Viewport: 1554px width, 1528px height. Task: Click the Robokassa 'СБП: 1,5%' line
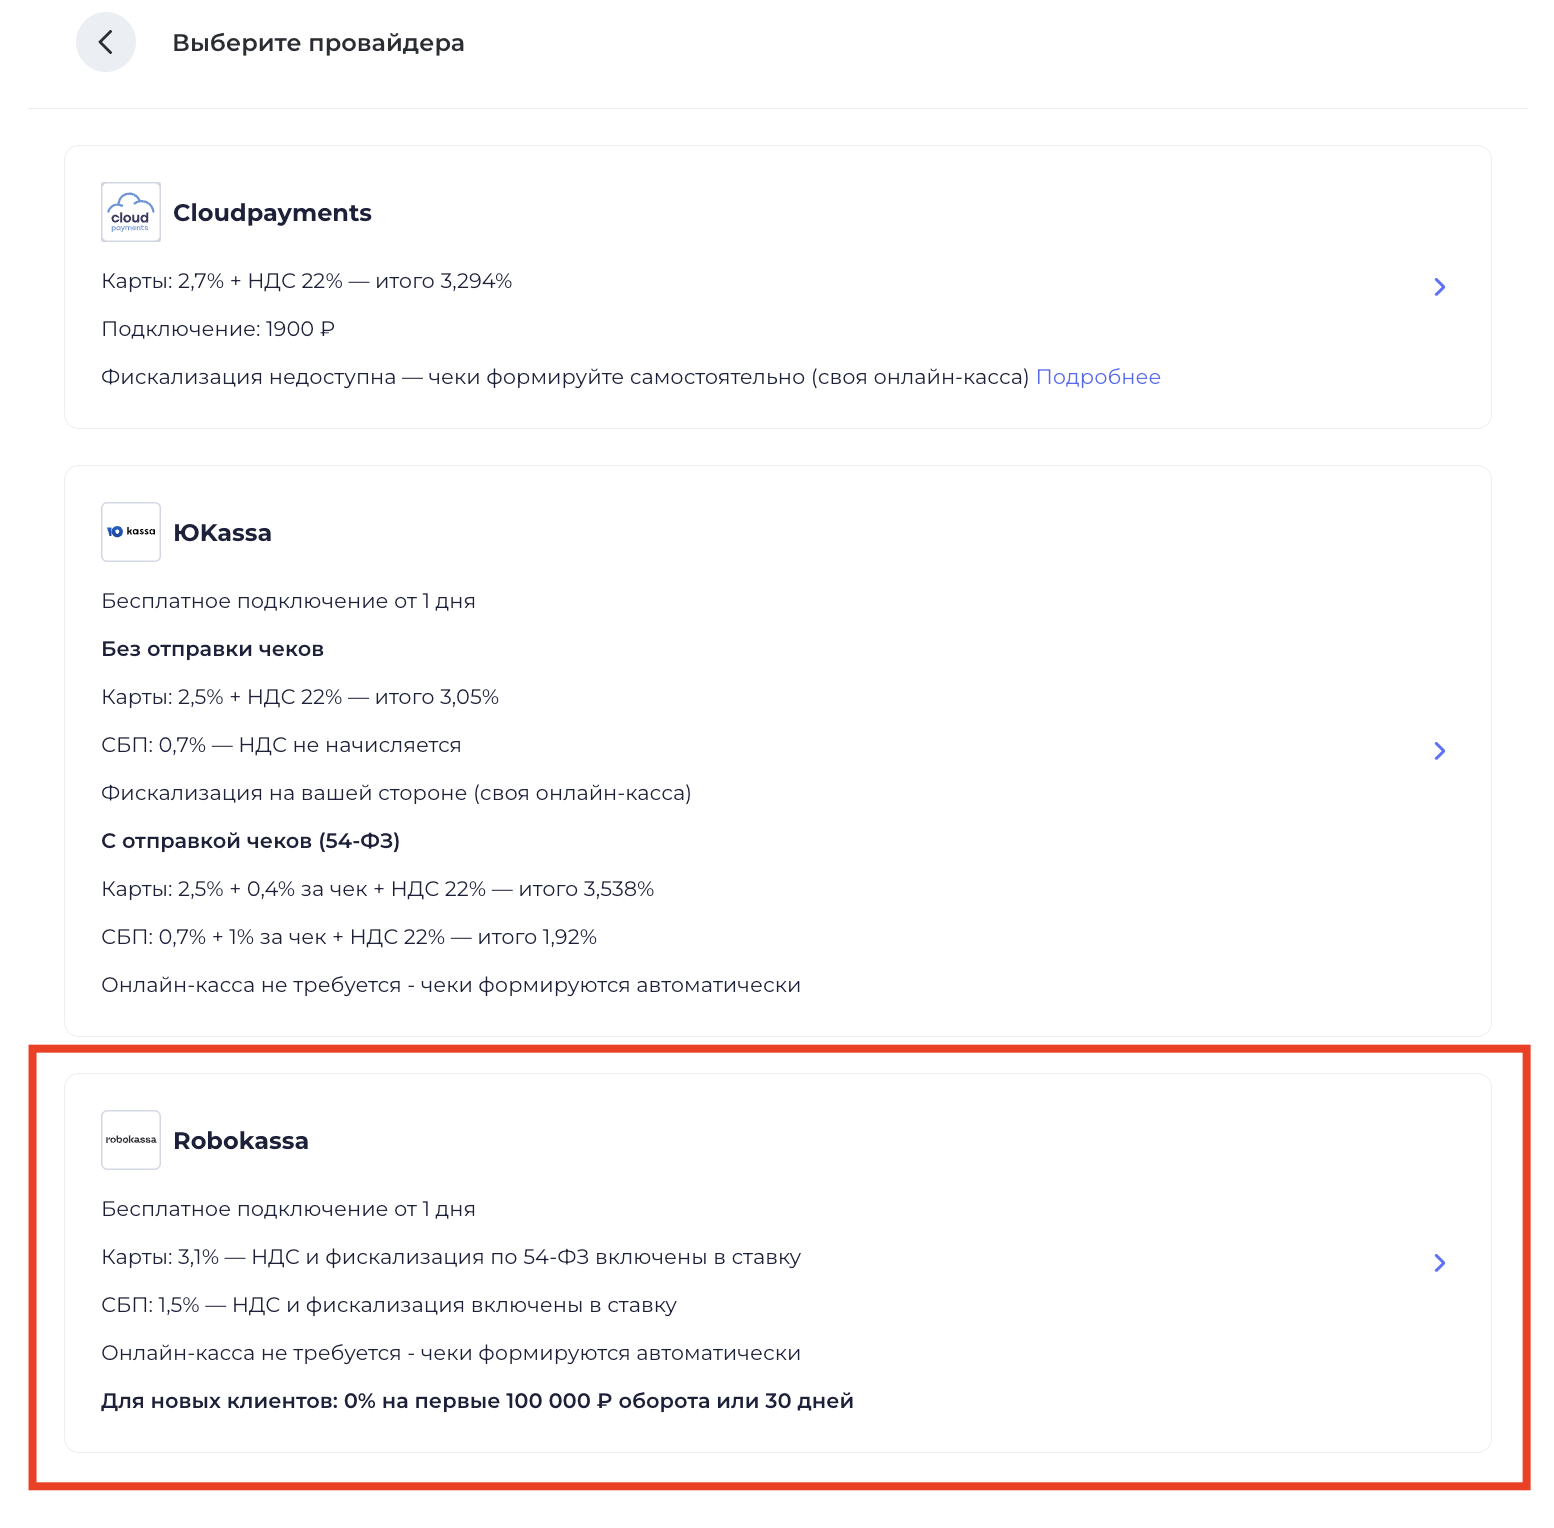[x=389, y=1305]
